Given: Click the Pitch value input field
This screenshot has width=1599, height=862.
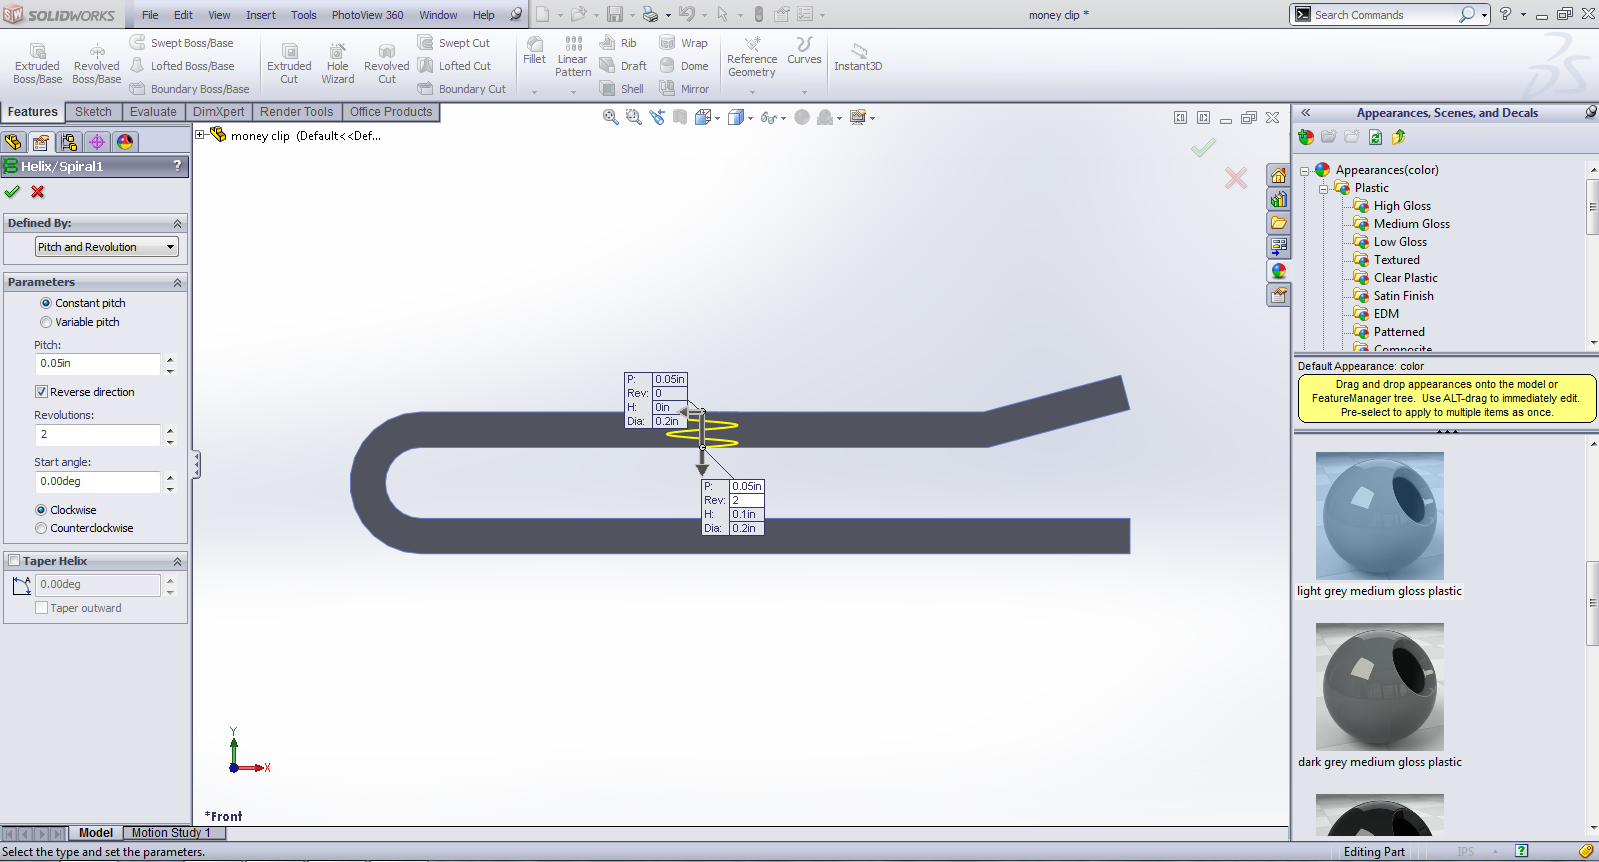Looking at the screenshot, I should 97,364.
